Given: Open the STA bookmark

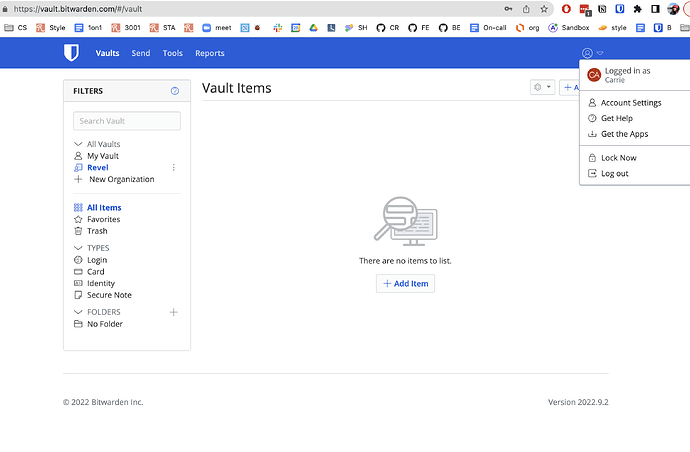Looking at the screenshot, I should (x=162, y=28).
